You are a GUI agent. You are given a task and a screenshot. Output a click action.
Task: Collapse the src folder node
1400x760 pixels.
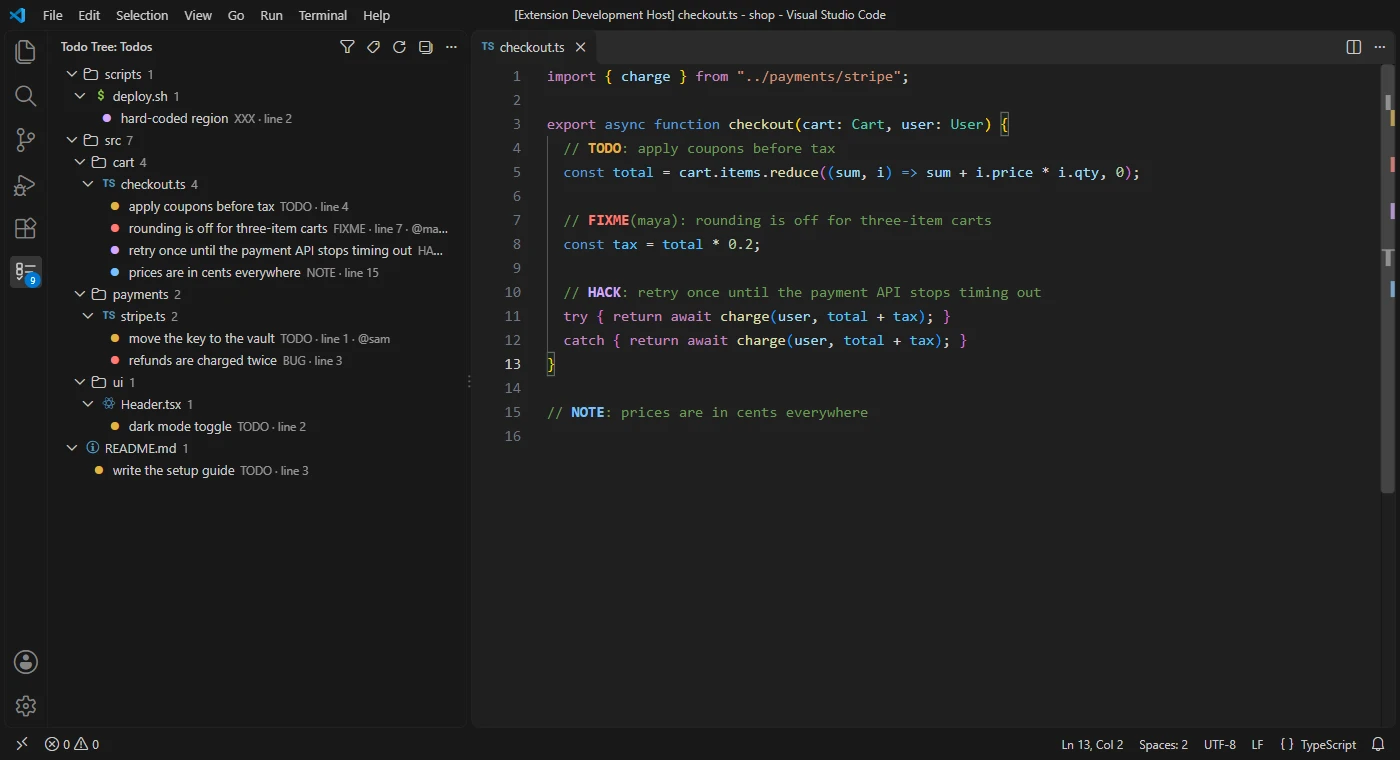tap(71, 140)
